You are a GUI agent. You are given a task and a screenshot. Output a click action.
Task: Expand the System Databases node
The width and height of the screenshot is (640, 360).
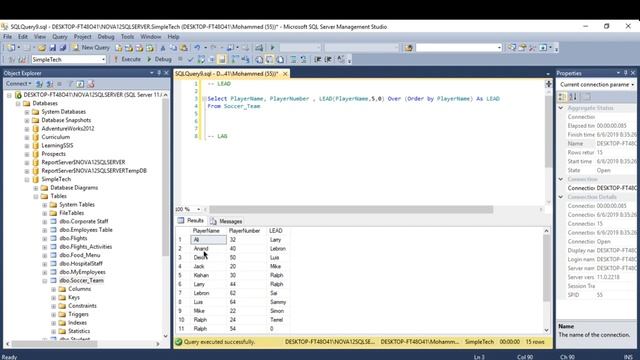click(x=27, y=112)
